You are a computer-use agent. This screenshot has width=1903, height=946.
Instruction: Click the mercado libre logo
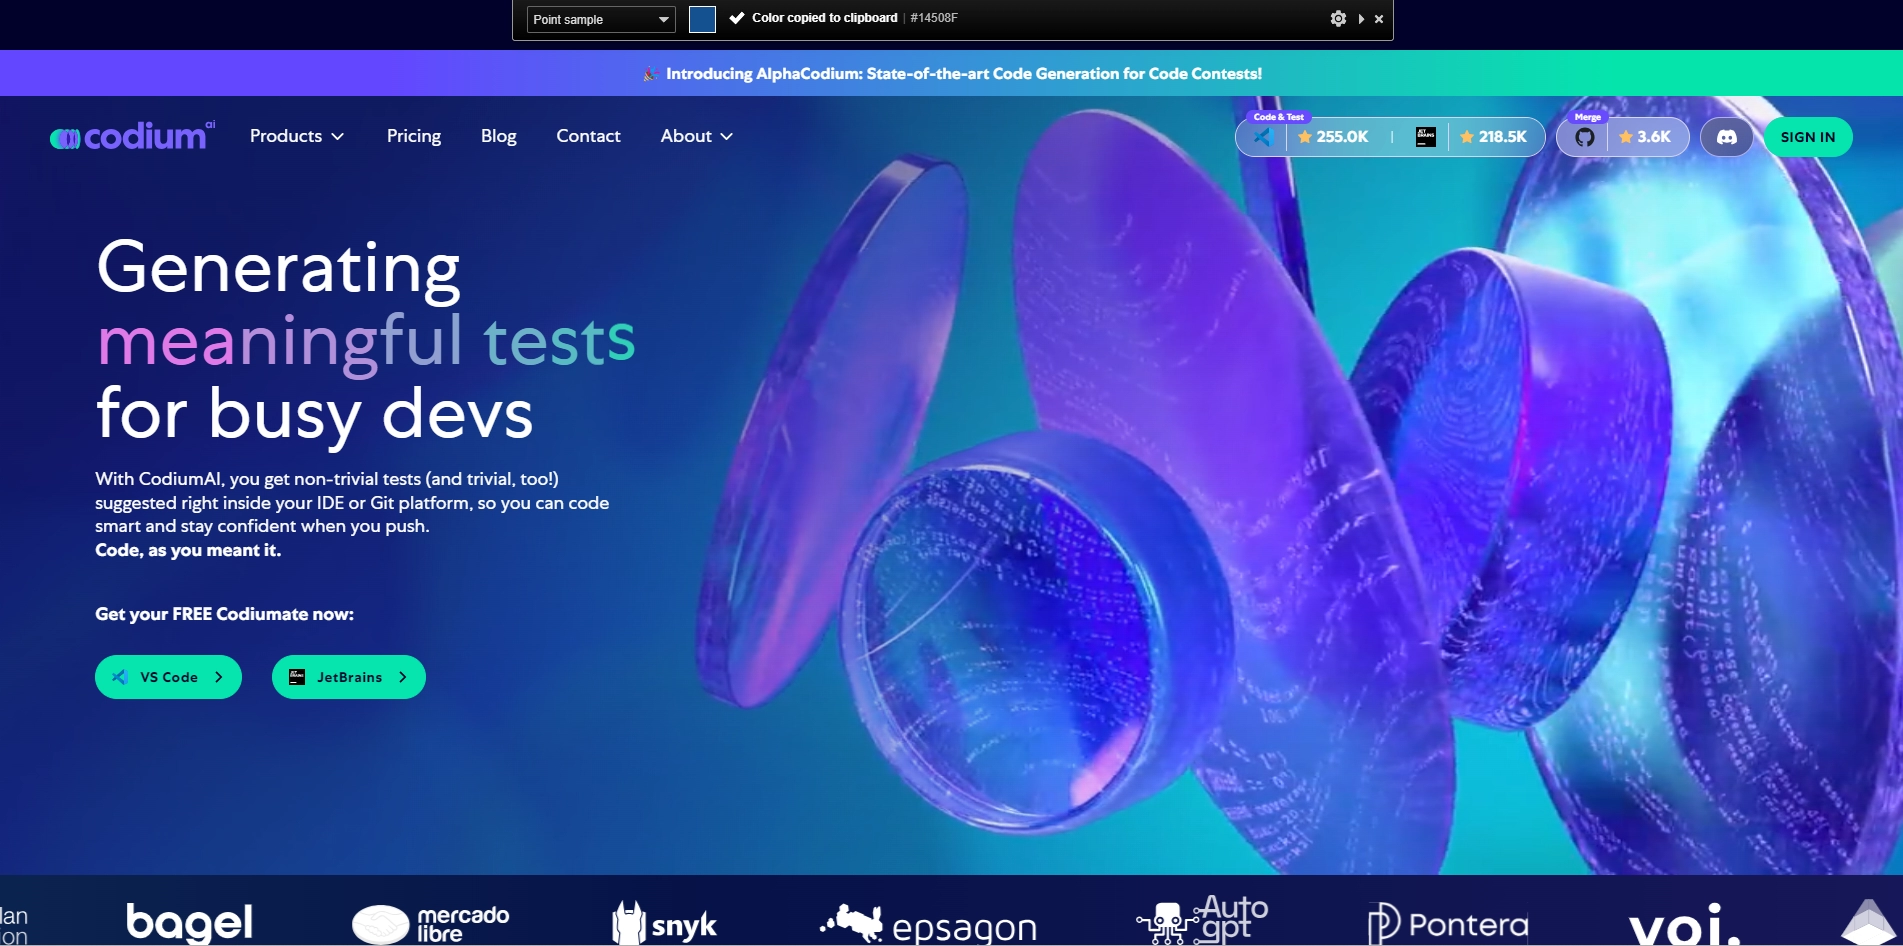click(431, 923)
